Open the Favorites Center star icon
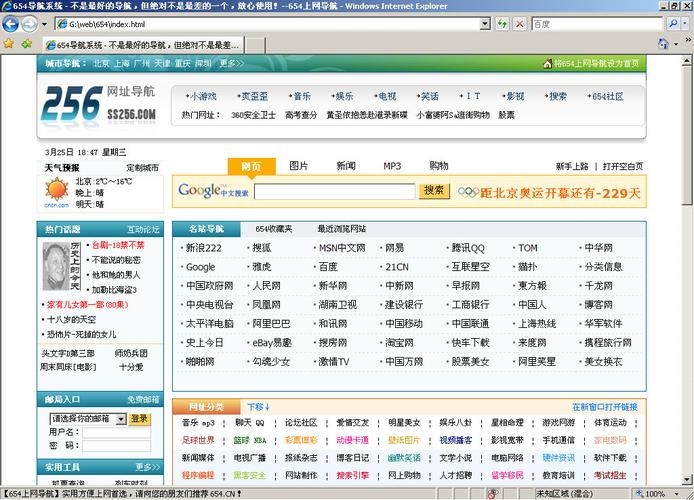Image resolution: width=694 pixels, height=500 pixels. (x=8, y=43)
